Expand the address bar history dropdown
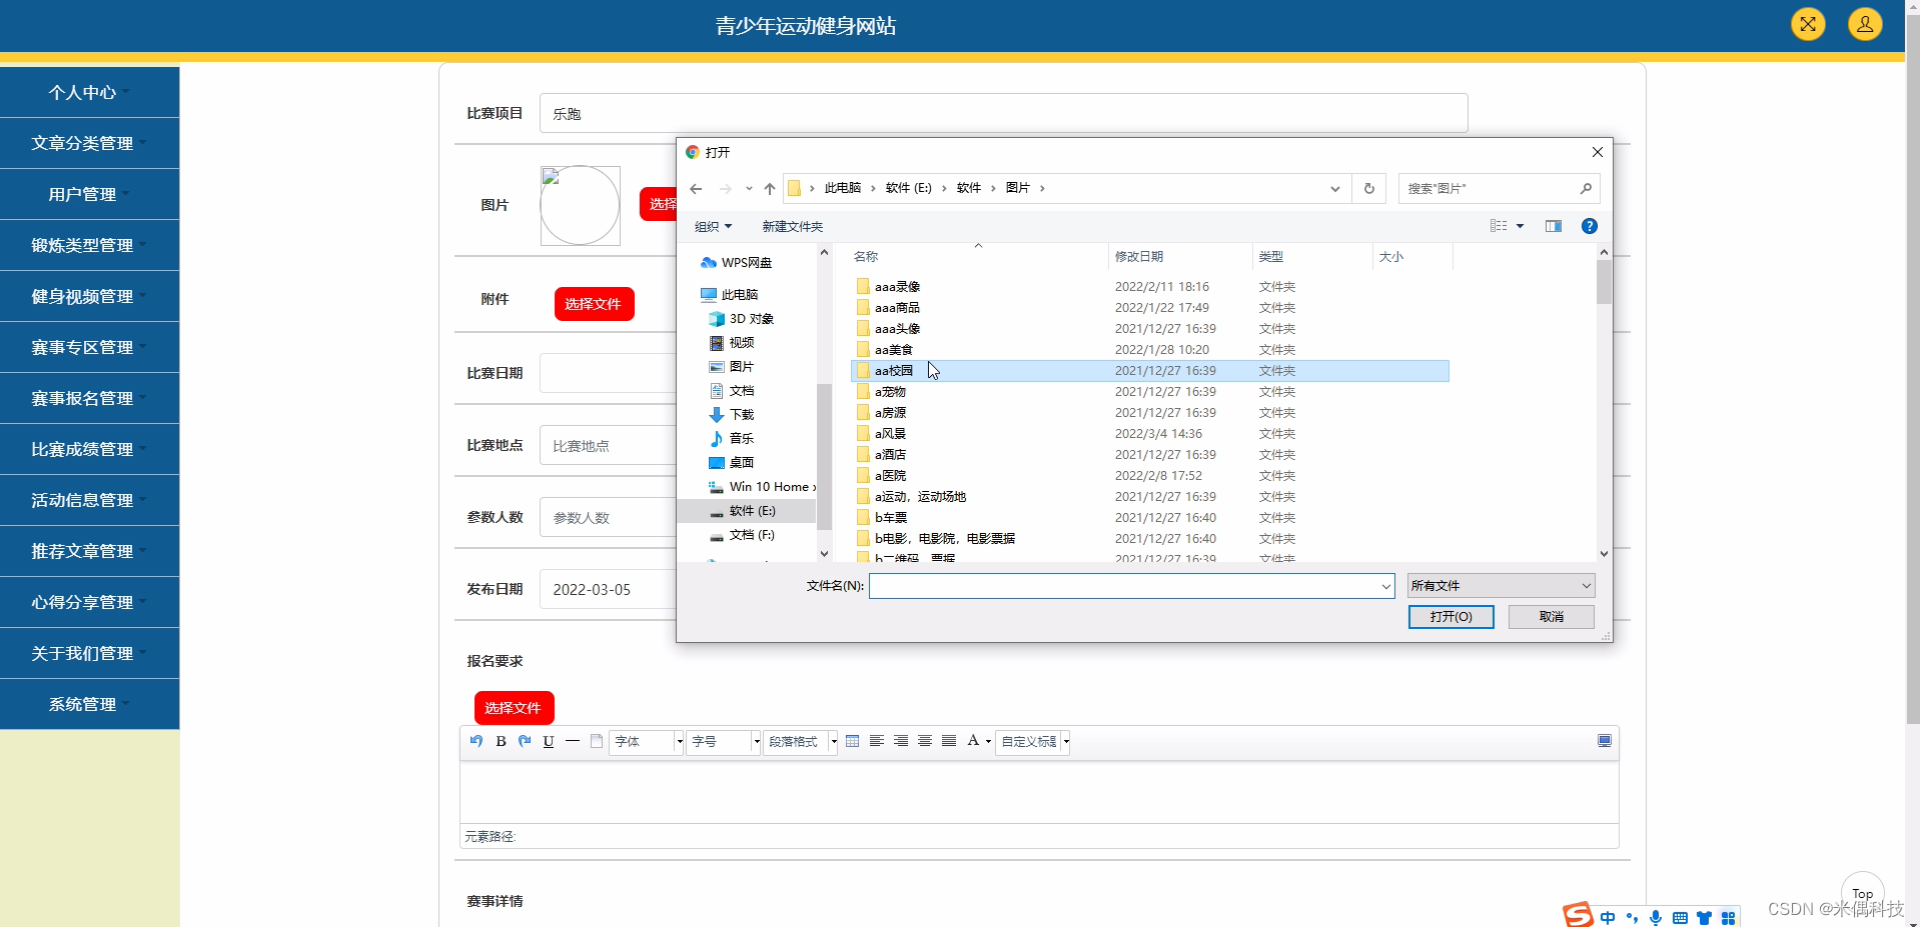 pyautogui.click(x=1335, y=188)
